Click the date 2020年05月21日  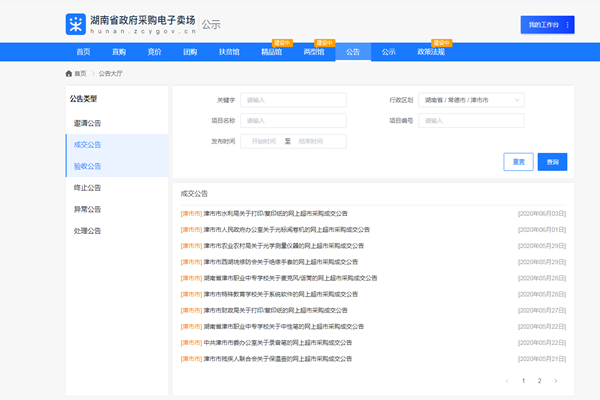click(542, 359)
